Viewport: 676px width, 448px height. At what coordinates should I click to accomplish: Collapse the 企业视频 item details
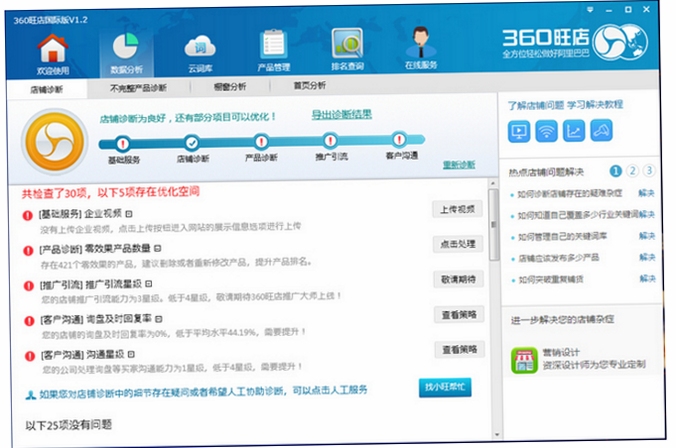tap(129, 213)
